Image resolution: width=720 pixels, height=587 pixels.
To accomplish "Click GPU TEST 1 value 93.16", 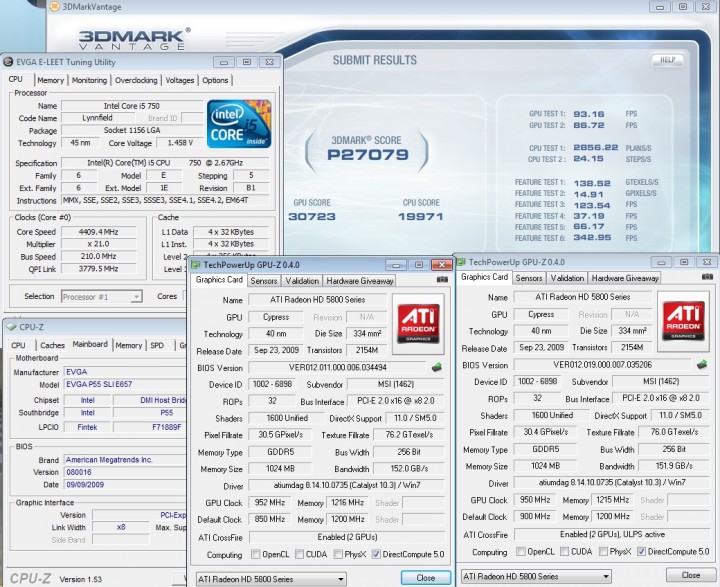I will point(589,114).
